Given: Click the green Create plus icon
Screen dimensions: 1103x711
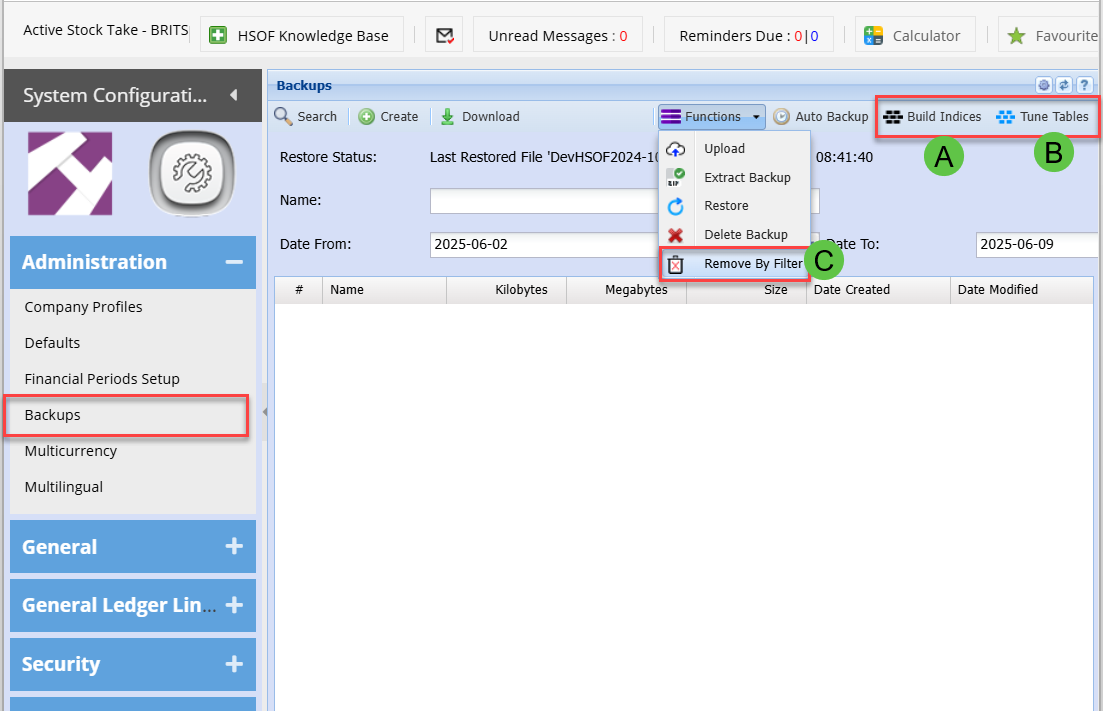Looking at the screenshot, I should [367, 117].
